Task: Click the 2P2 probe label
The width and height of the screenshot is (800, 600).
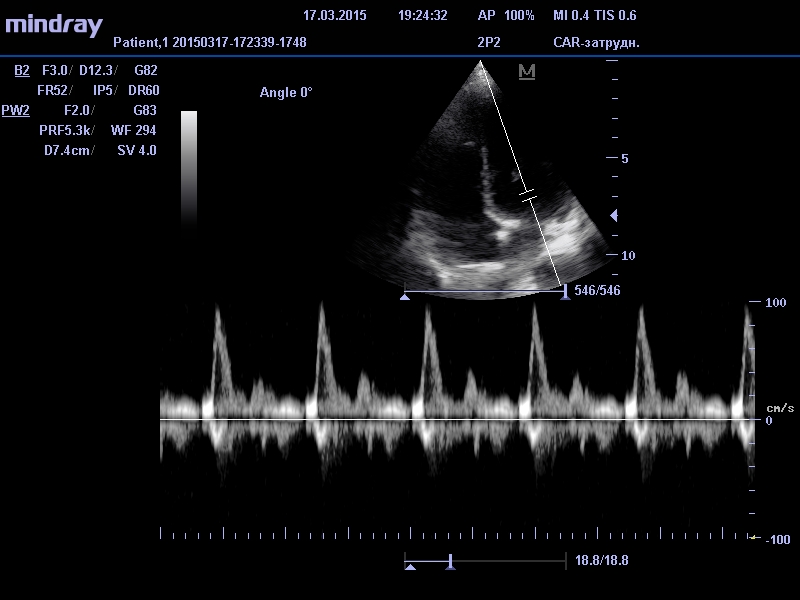Action: [490, 43]
